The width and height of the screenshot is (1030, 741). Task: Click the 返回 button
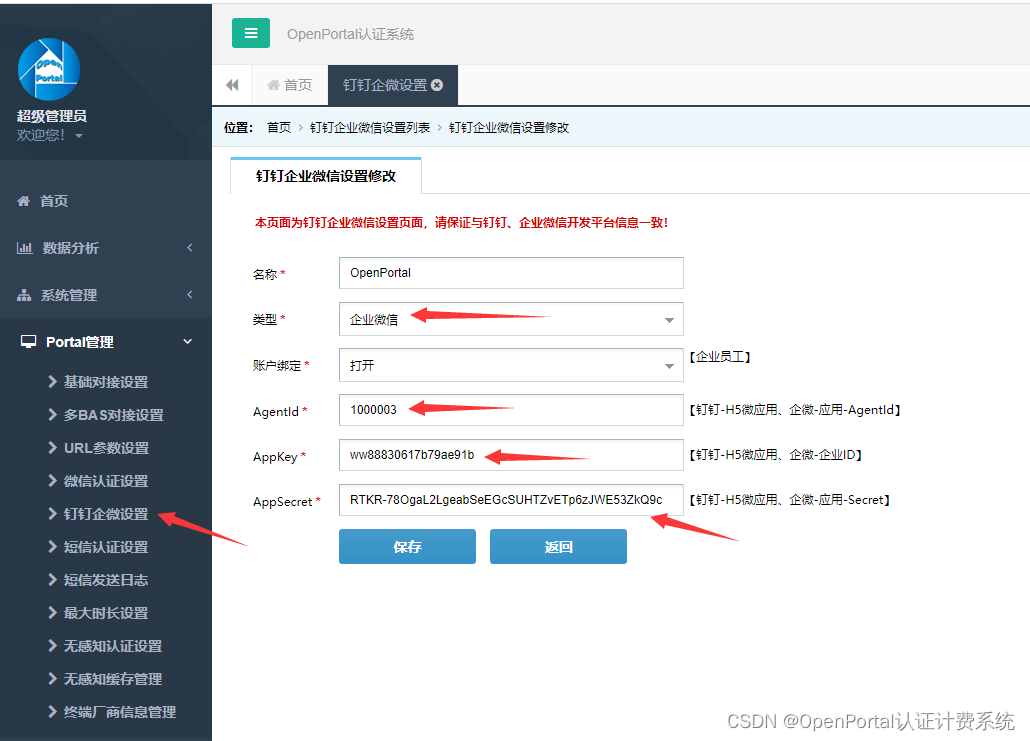[558, 547]
